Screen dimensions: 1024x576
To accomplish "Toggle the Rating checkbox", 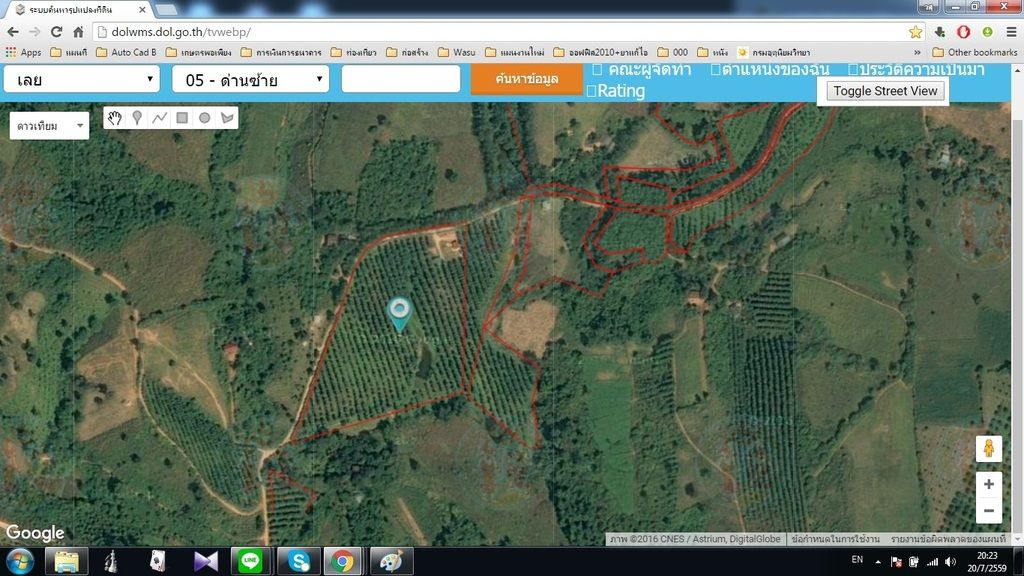I will coord(592,91).
